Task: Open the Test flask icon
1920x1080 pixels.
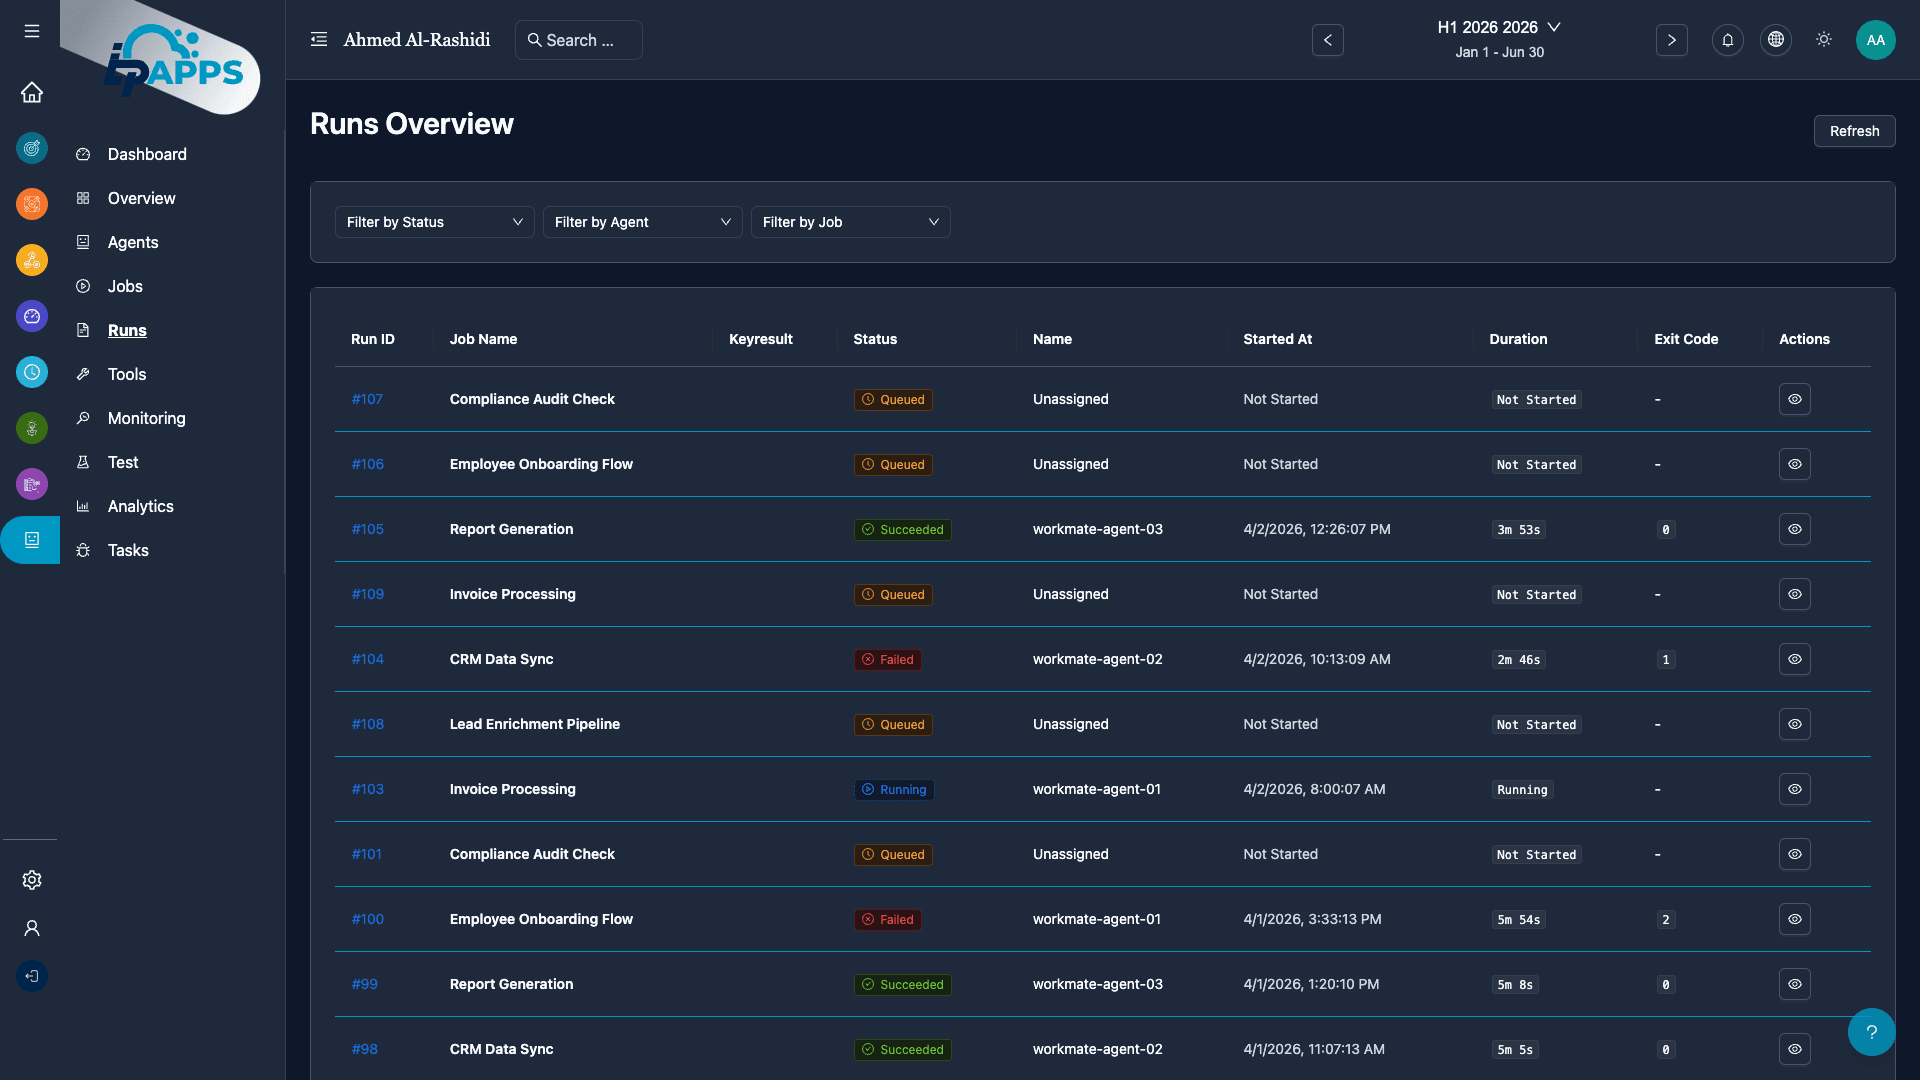Action: click(x=84, y=462)
